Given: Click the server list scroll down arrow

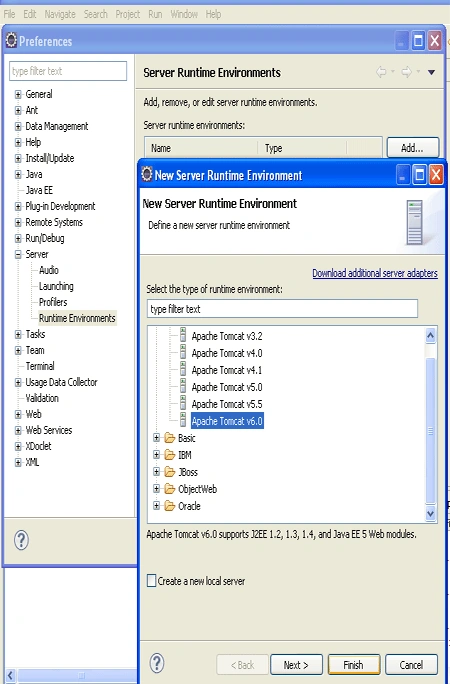Looking at the screenshot, I should click(x=430, y=513).
